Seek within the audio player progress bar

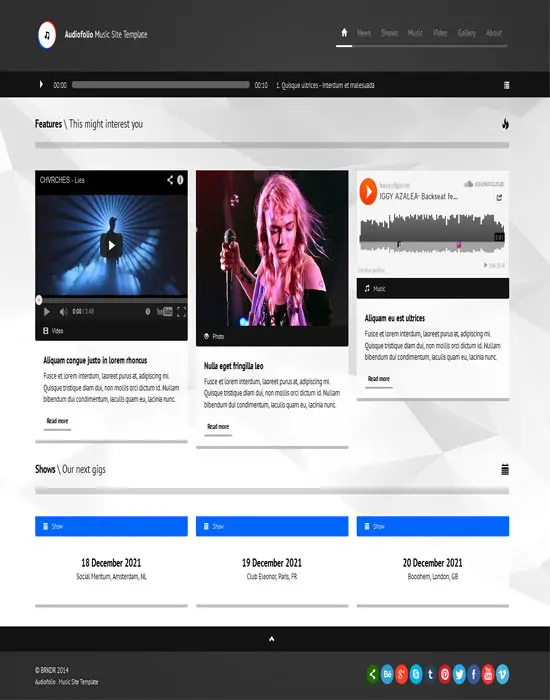point(161,85)
